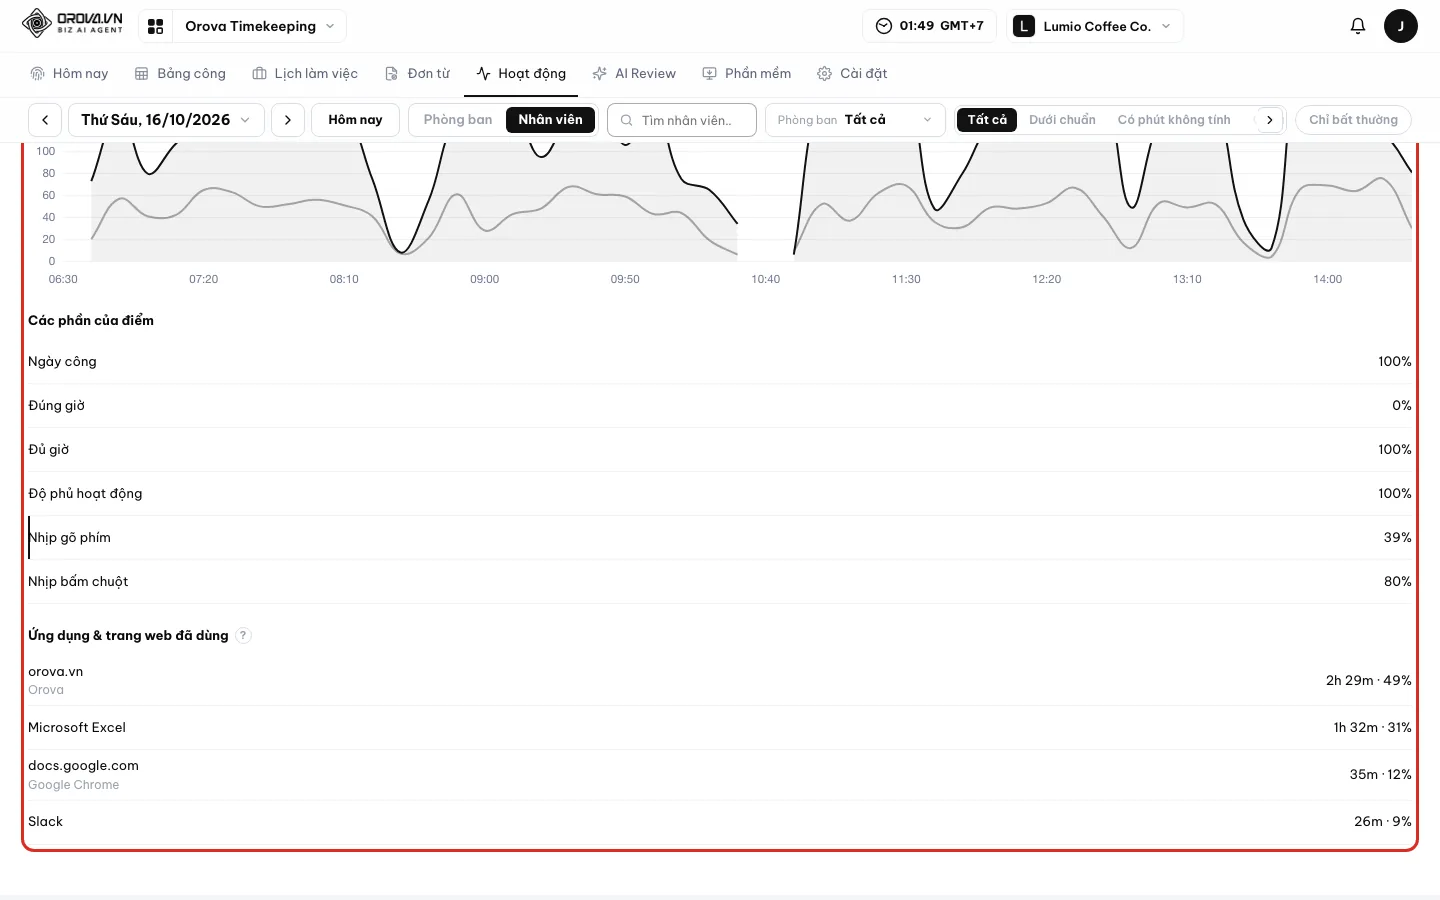Click the Slack usage row
The width and height of the screenshot is (1440, 900).
coord(720,822)
